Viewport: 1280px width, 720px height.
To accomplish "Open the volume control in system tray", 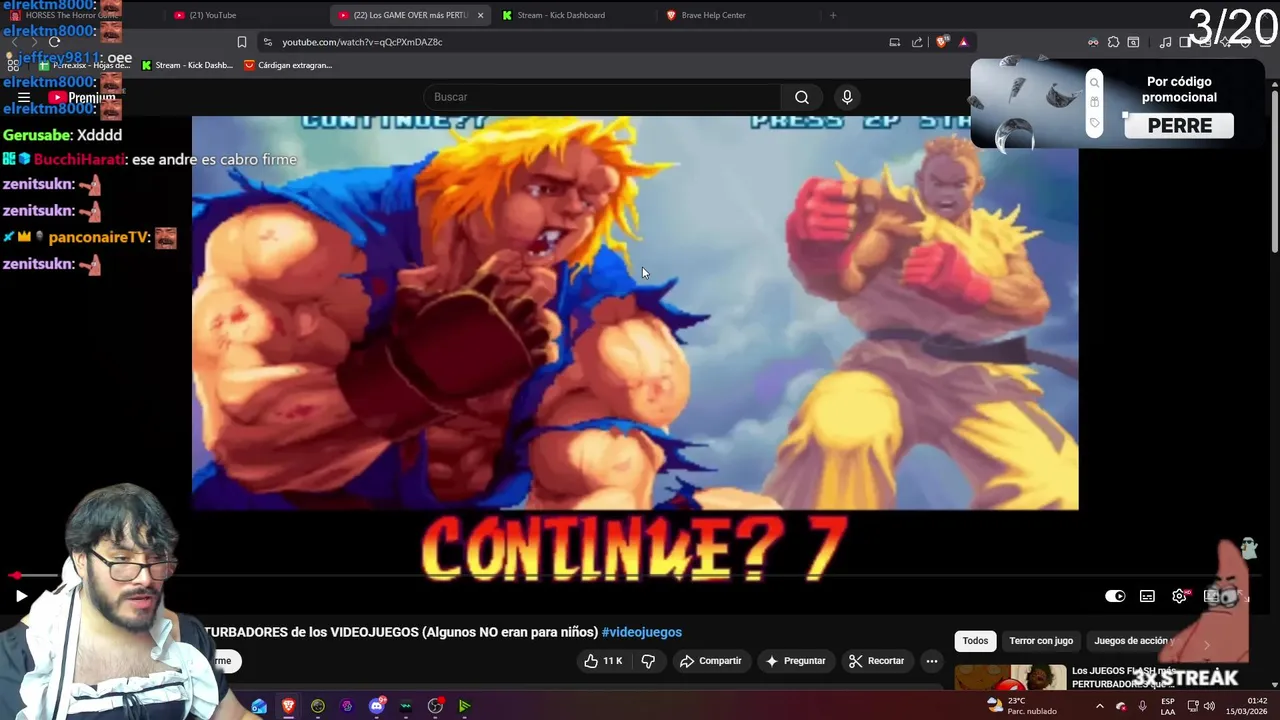I will pyautogui.click(x=1209, y=706).
